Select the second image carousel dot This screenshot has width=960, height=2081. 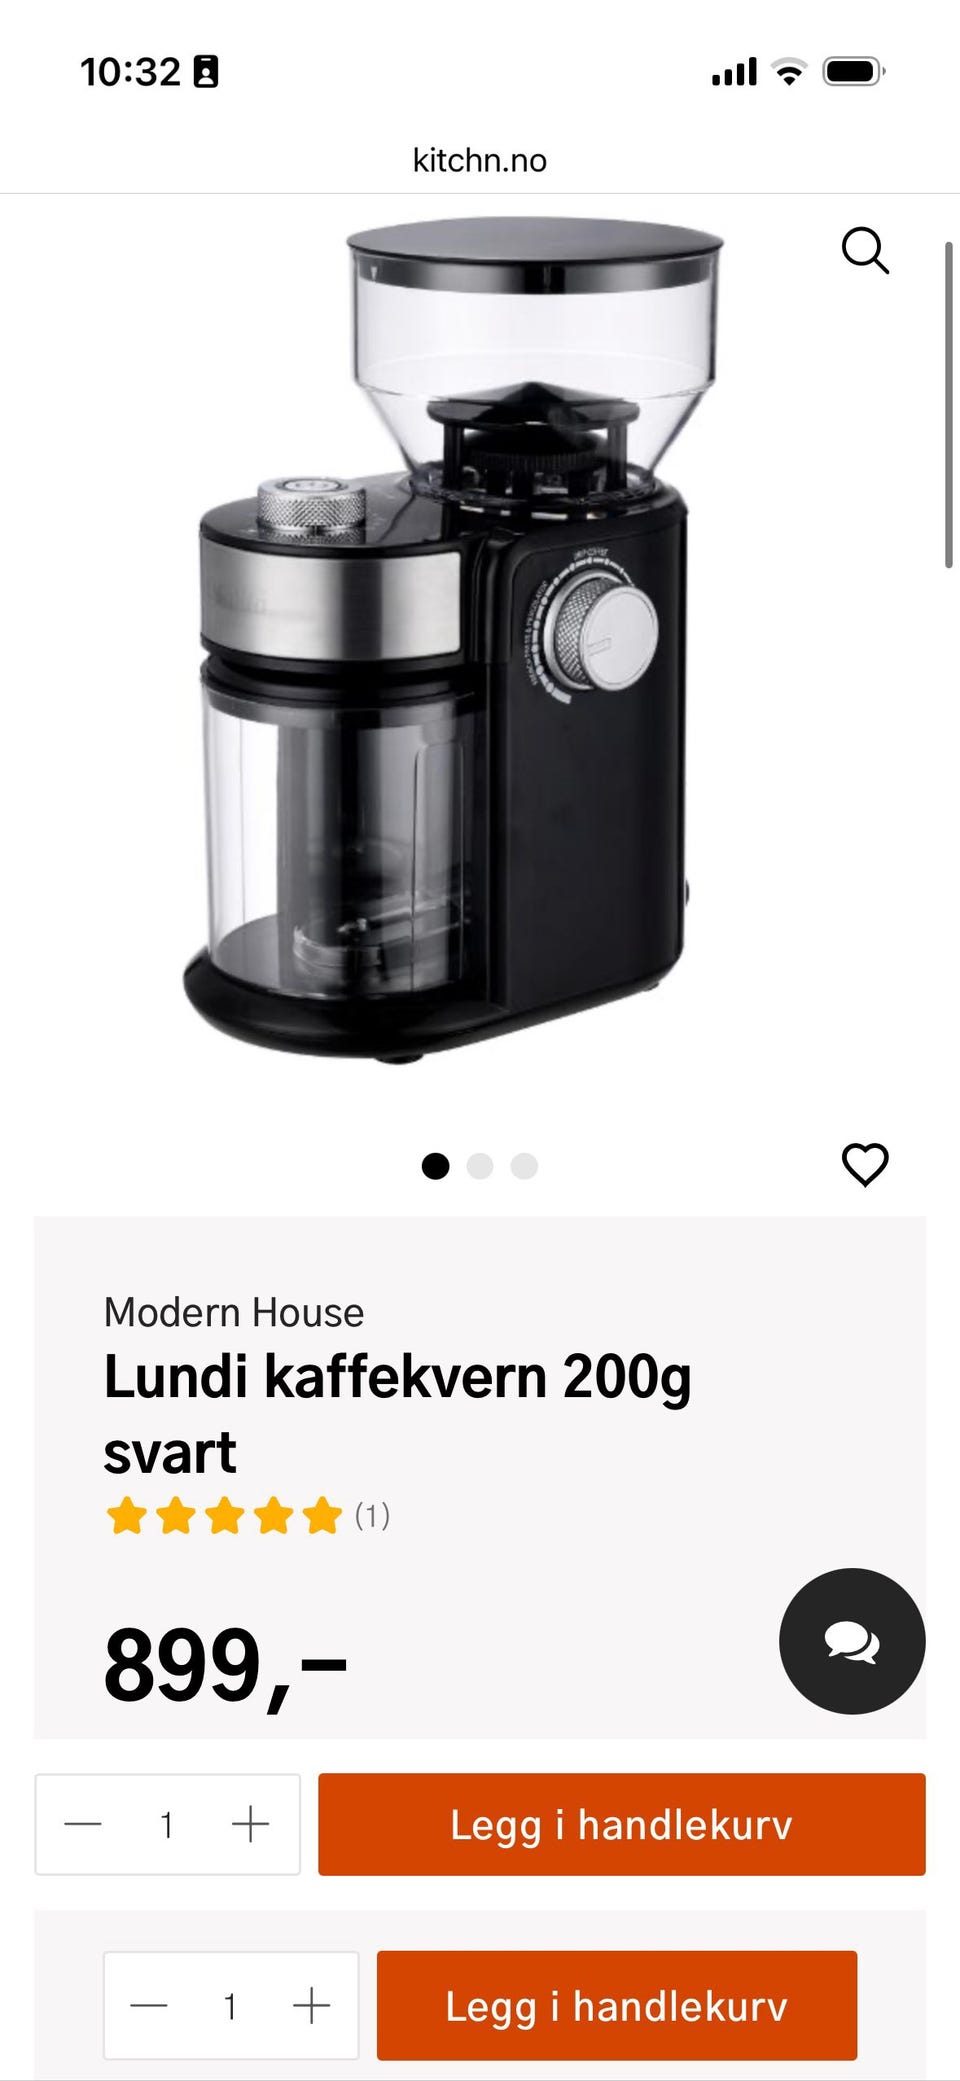pos(480,1166)
